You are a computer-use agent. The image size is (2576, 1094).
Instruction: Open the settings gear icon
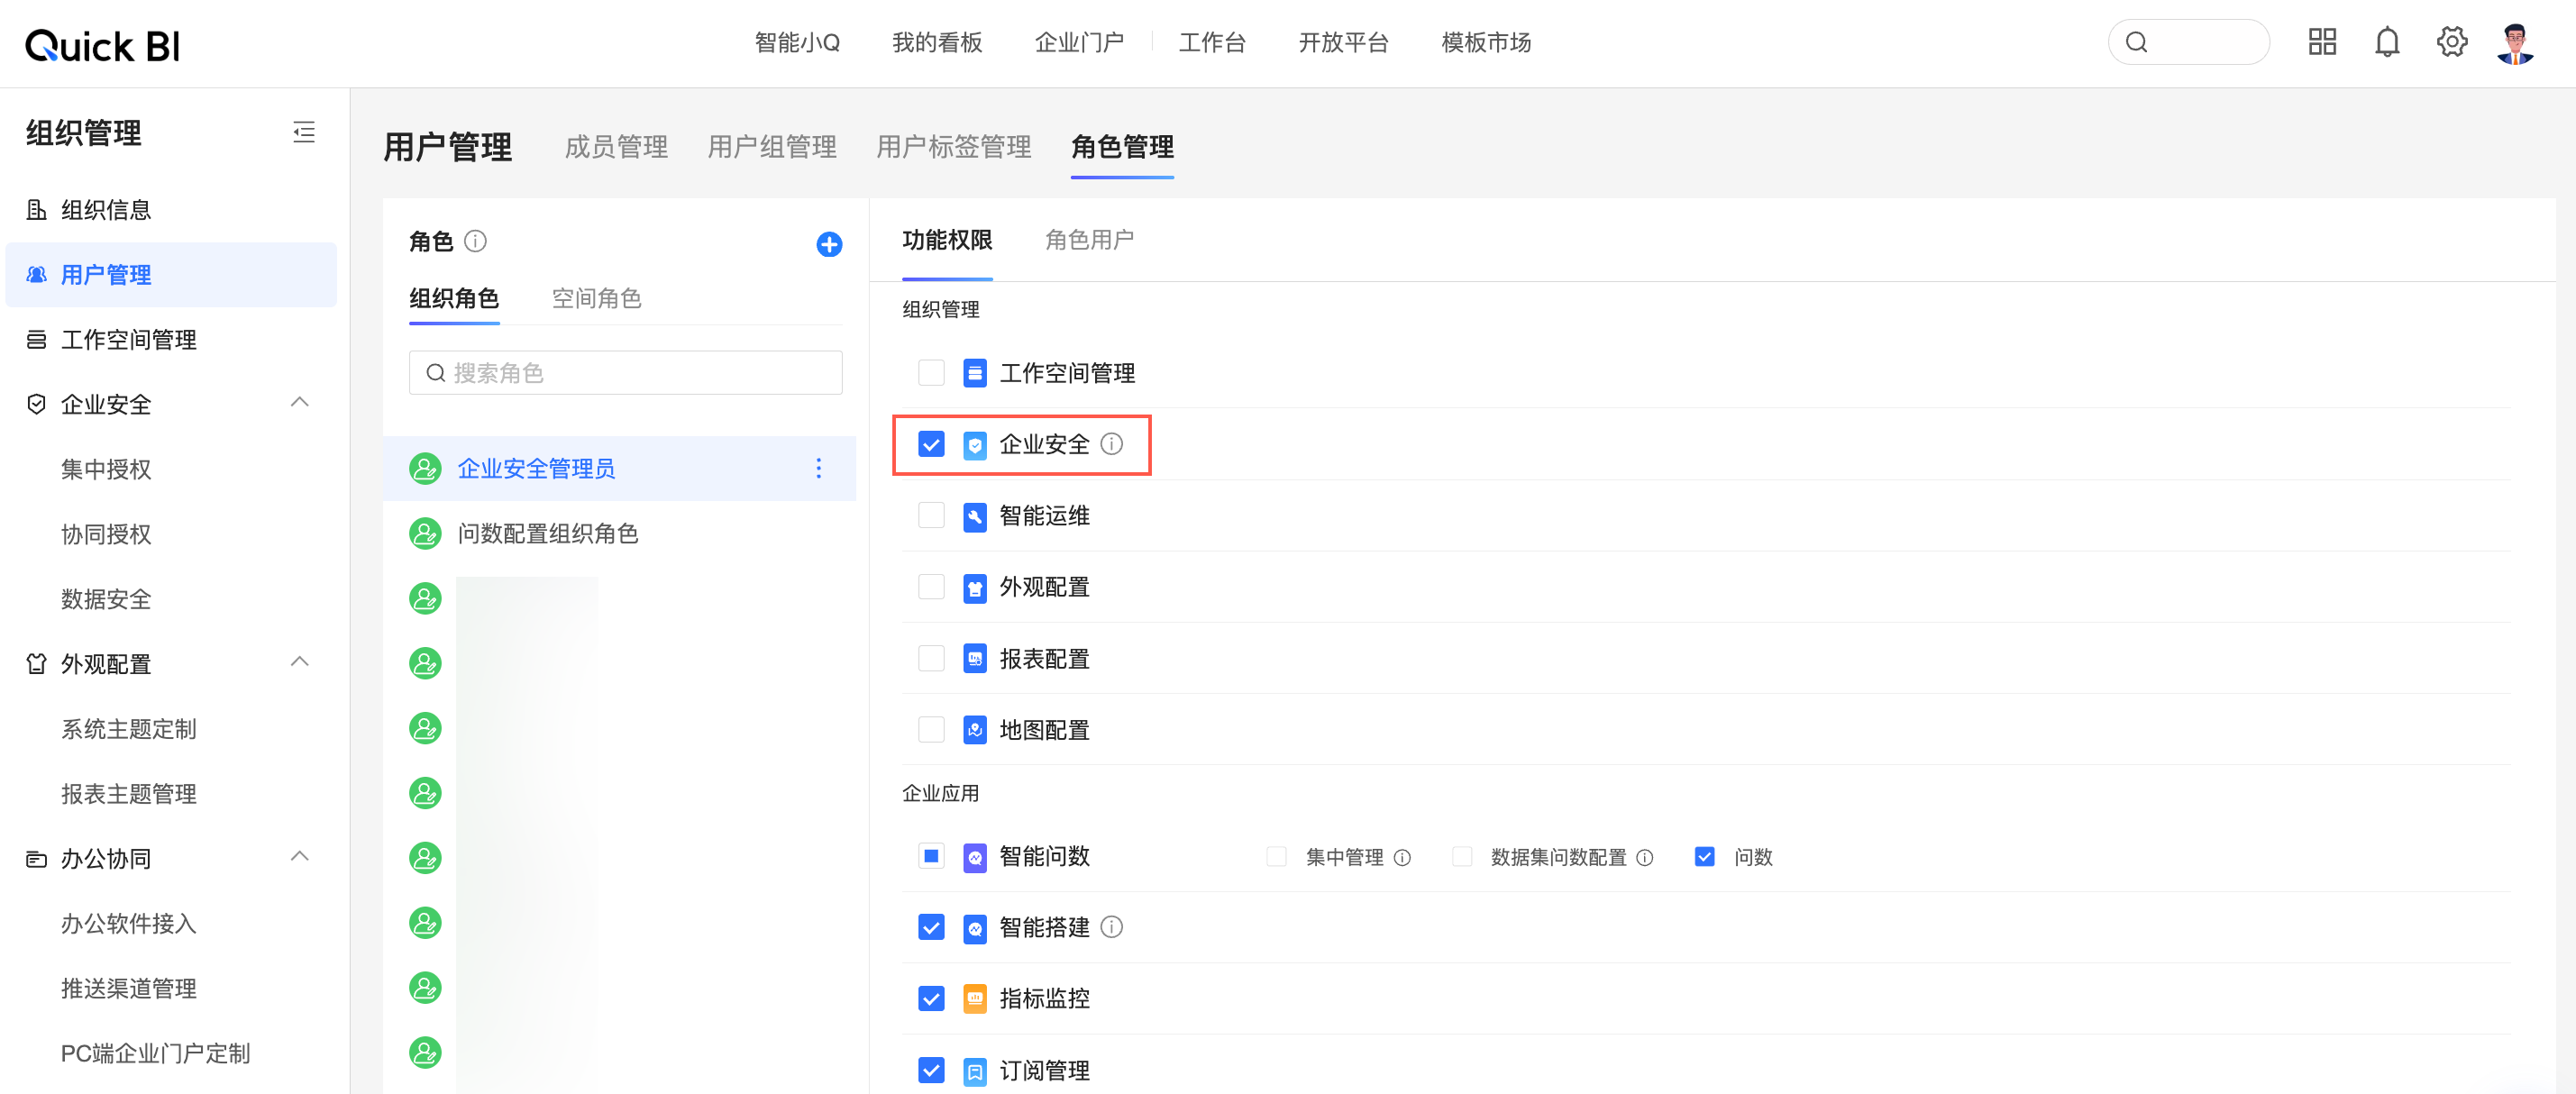click(x=2451, y=42)
